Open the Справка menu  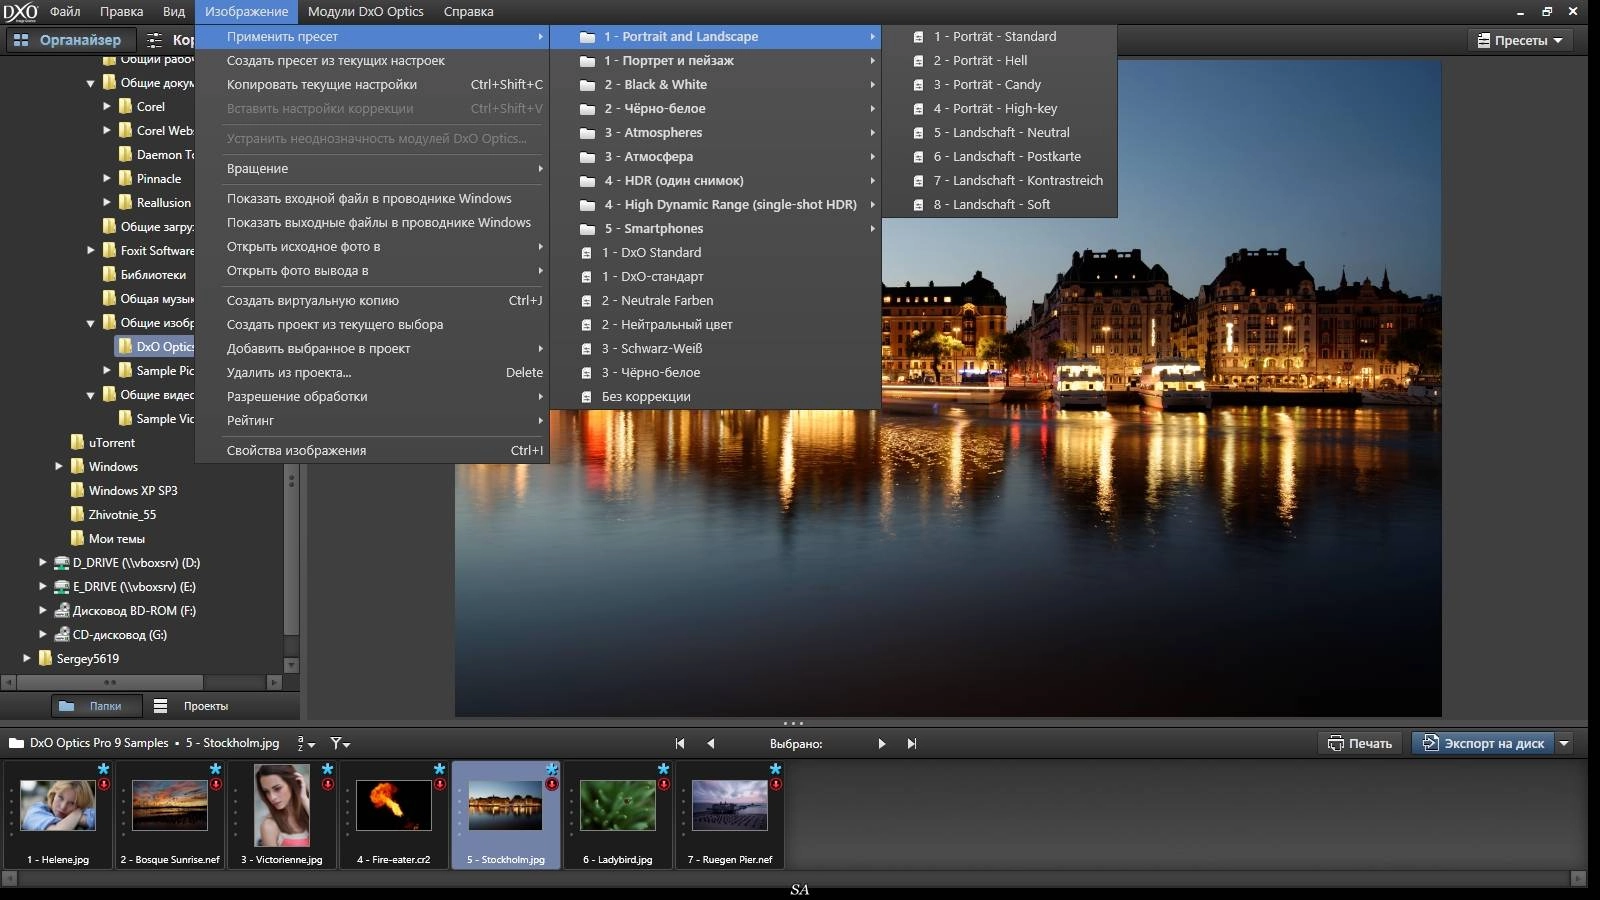click(x=468, y=12)
